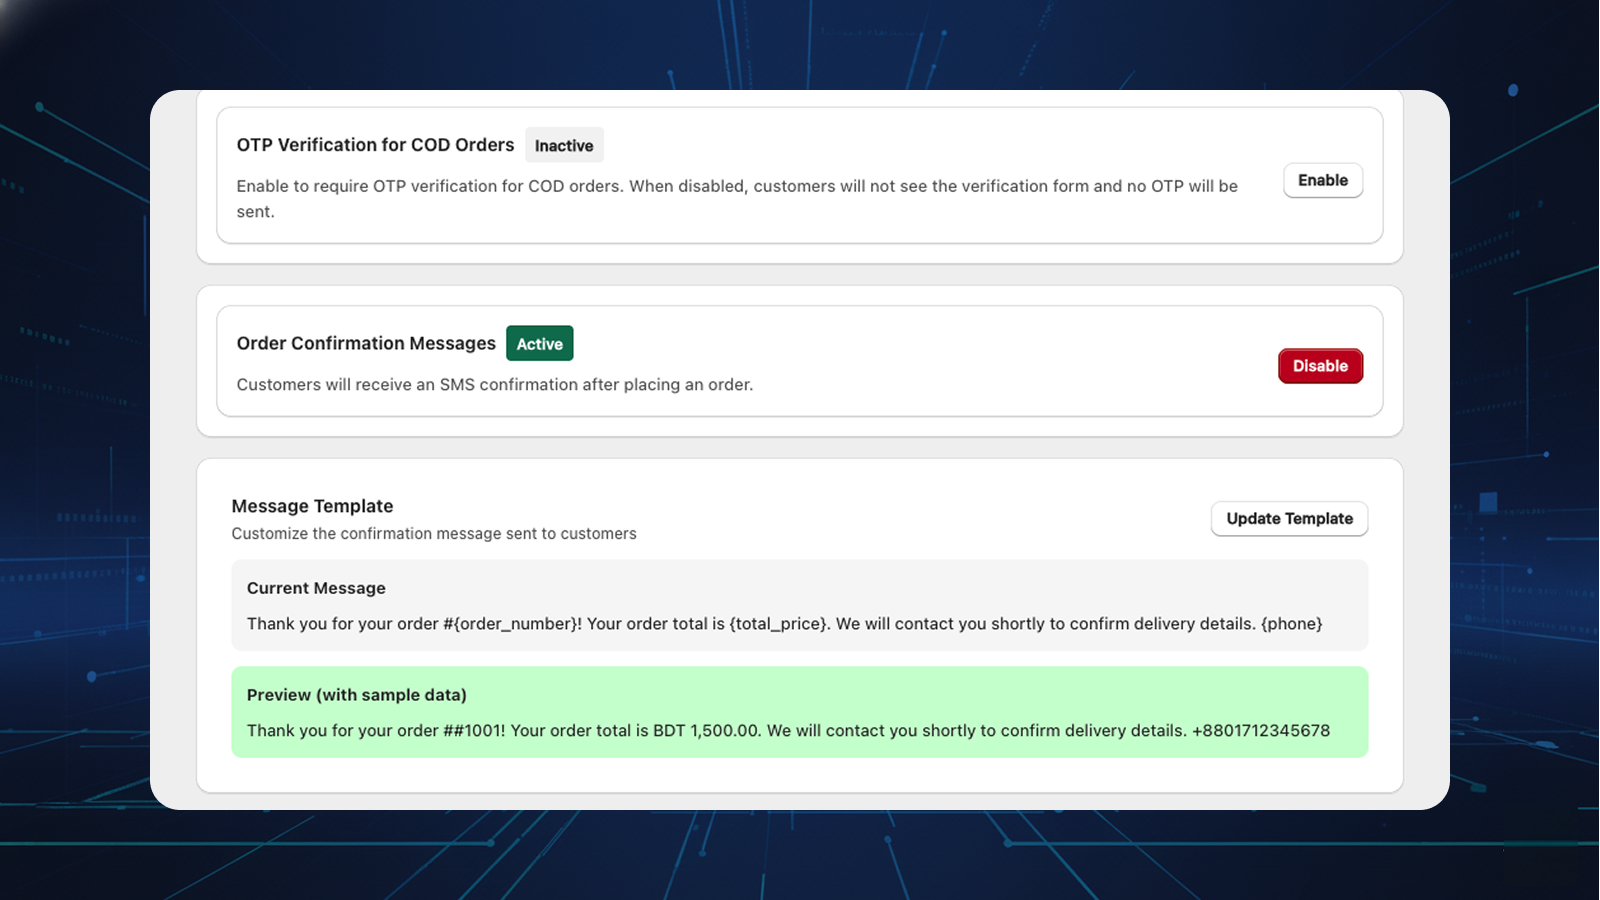Enable OTP Verification for COD Orders
Image resolution: width=1600 pixels, height=900 pixels.
pos(1322,180)
